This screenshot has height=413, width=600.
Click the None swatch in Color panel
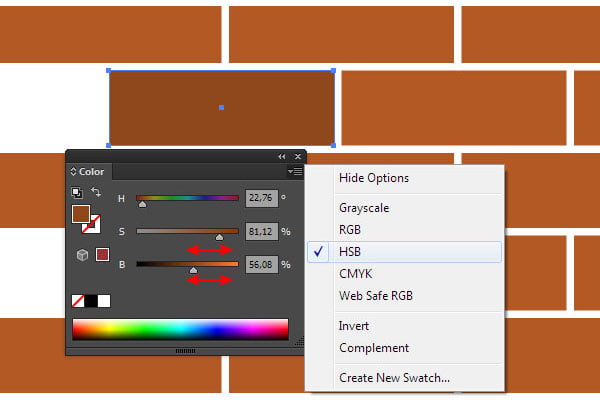78,301
